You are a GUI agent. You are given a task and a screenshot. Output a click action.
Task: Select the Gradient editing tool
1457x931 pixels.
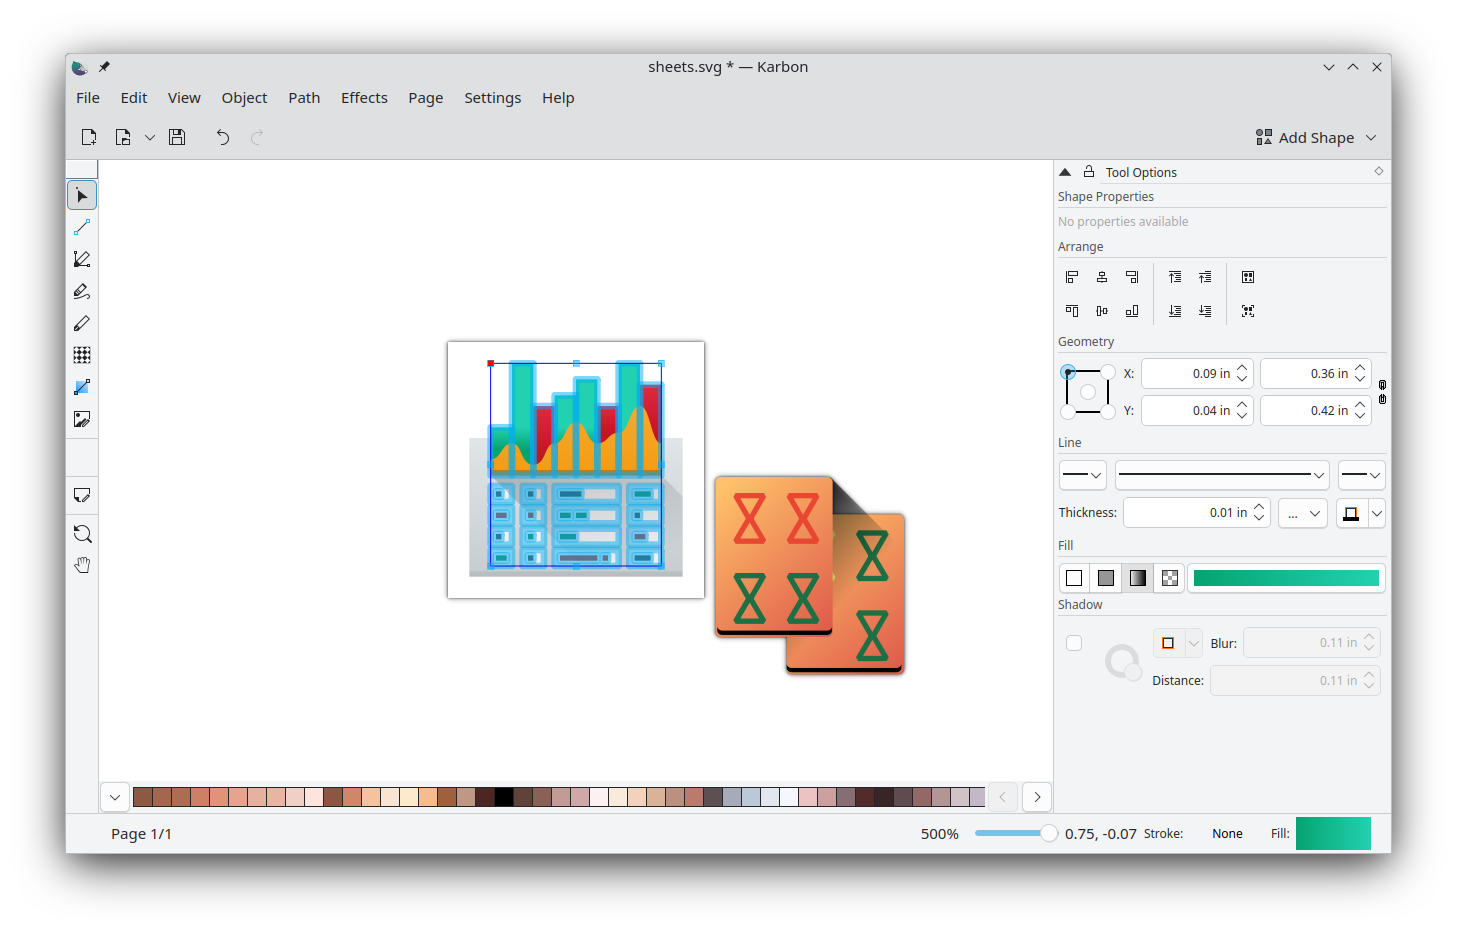[82, 388]
